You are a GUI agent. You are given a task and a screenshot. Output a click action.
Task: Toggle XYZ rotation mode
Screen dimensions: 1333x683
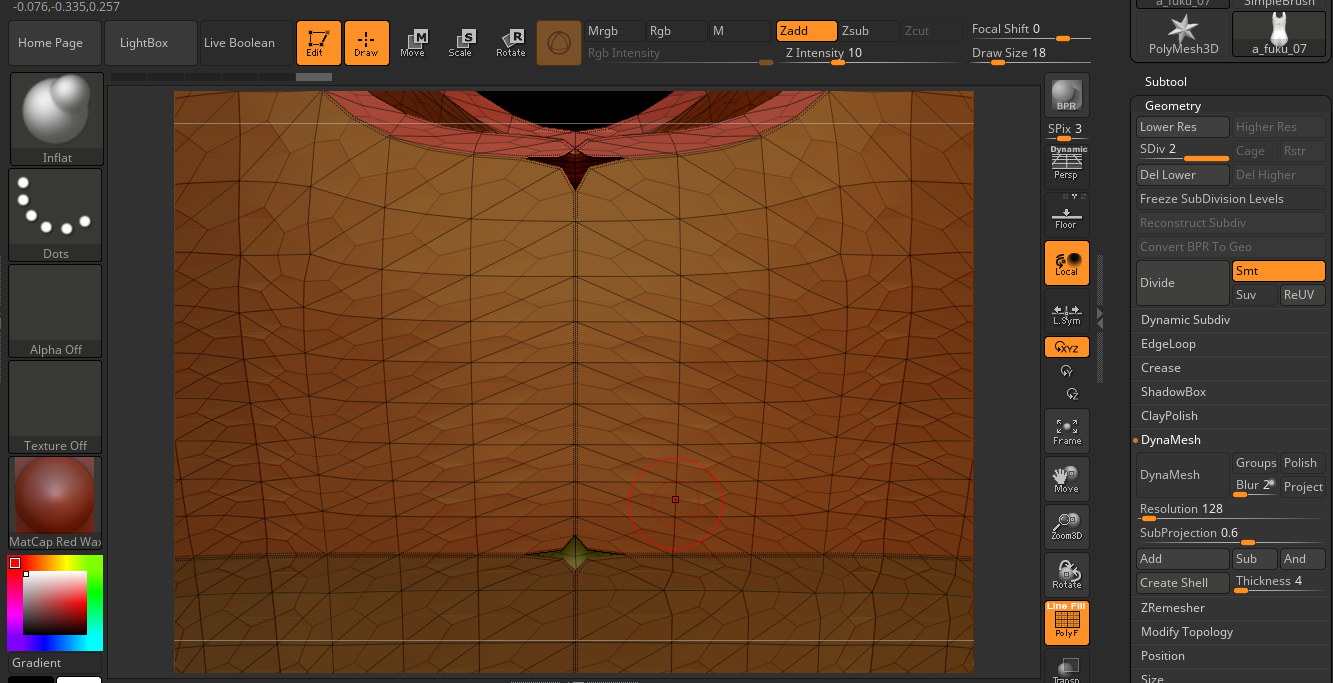pyautogui.click(x=1067, y=347)
